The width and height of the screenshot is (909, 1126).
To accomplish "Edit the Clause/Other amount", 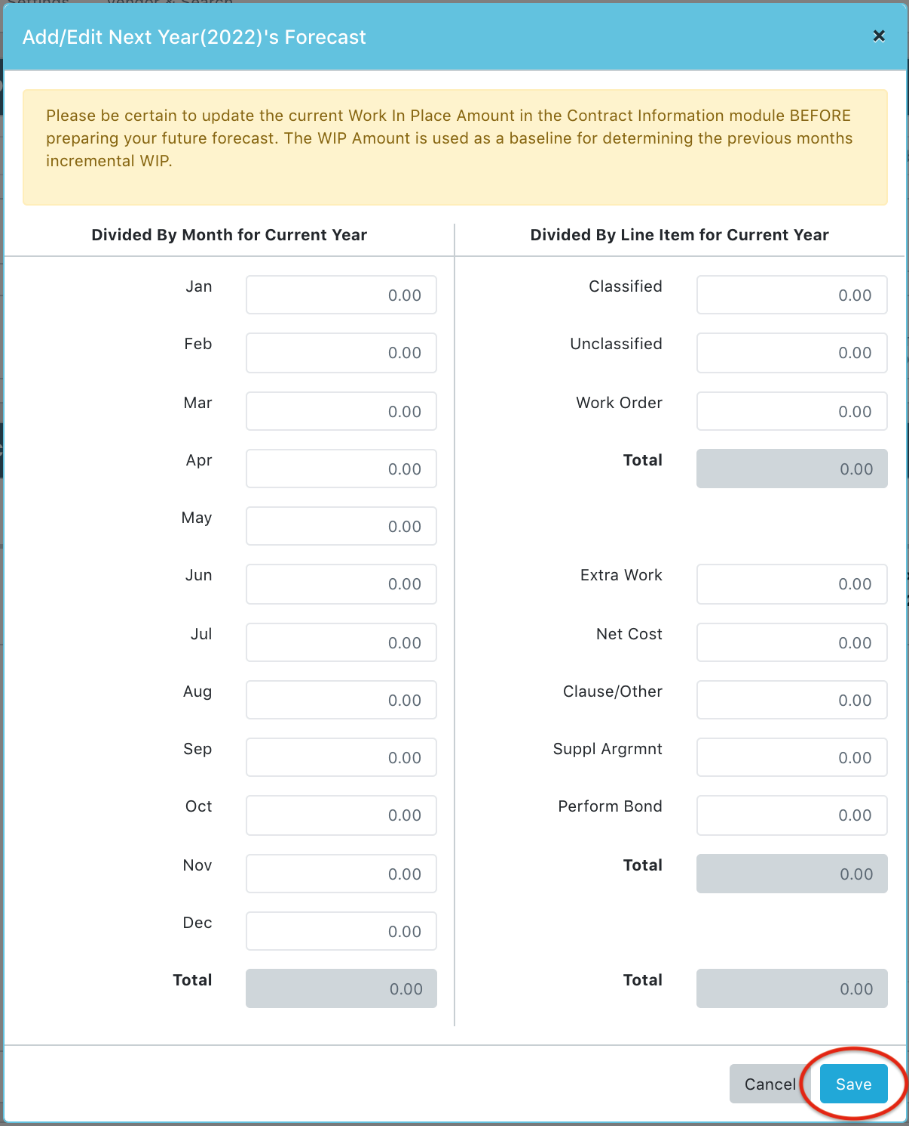I will tap(792, 699).
